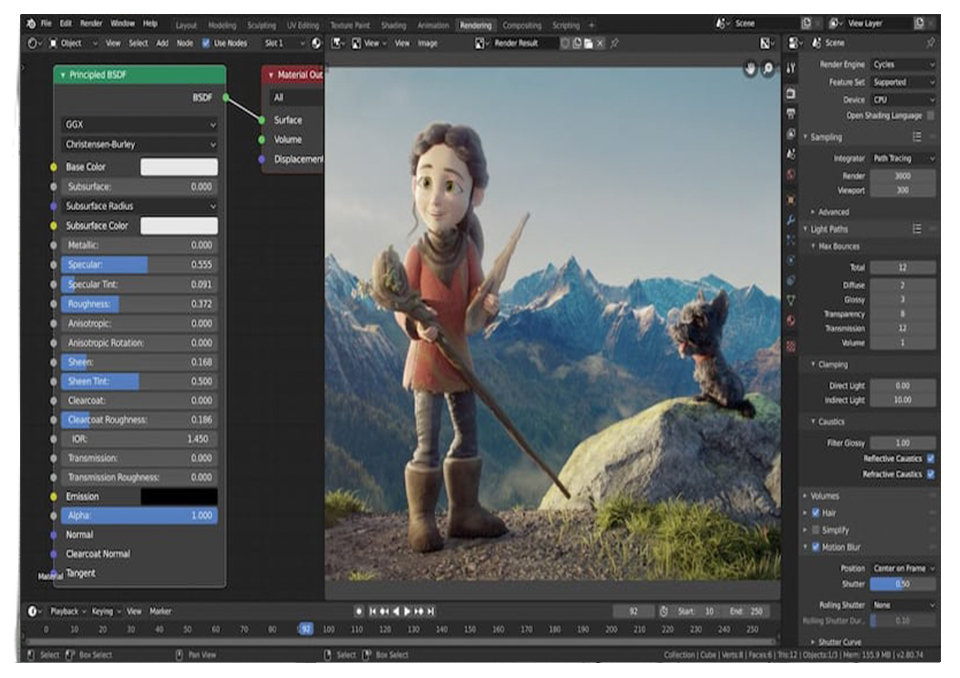
Task: Open the Playback popover in timeline
Action: tap(67, 611)
